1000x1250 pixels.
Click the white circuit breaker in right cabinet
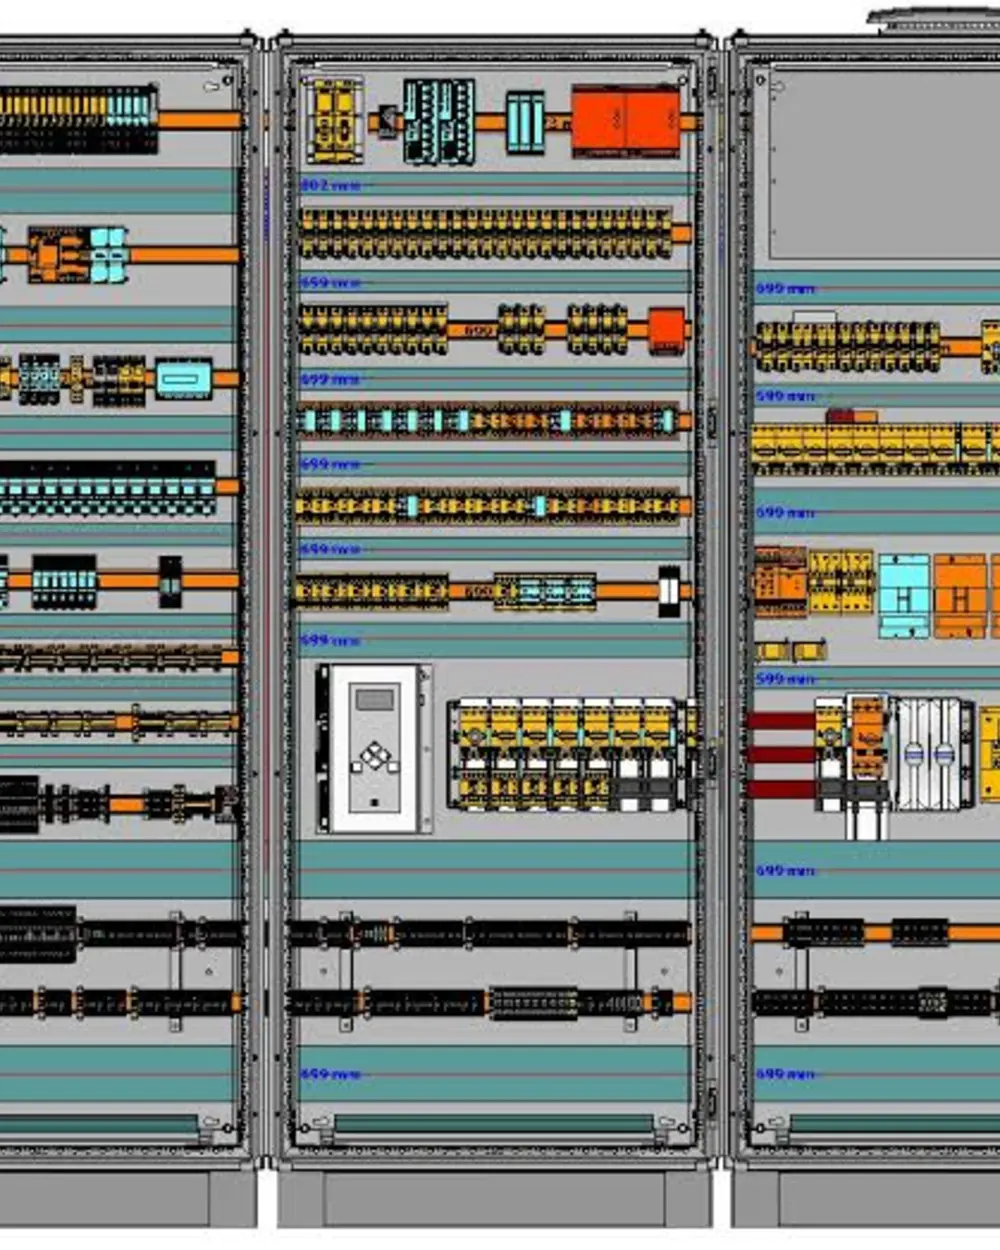click(x=932, y=753)
